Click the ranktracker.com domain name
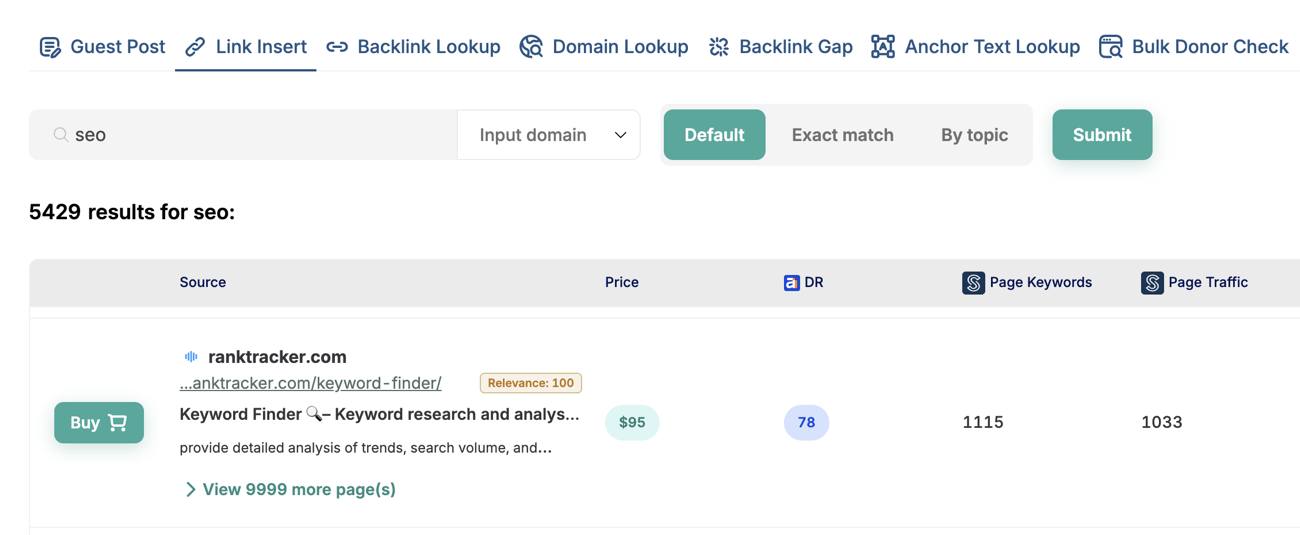The image size is (1300, 535). pyautogui.click(x=277, y=357)
